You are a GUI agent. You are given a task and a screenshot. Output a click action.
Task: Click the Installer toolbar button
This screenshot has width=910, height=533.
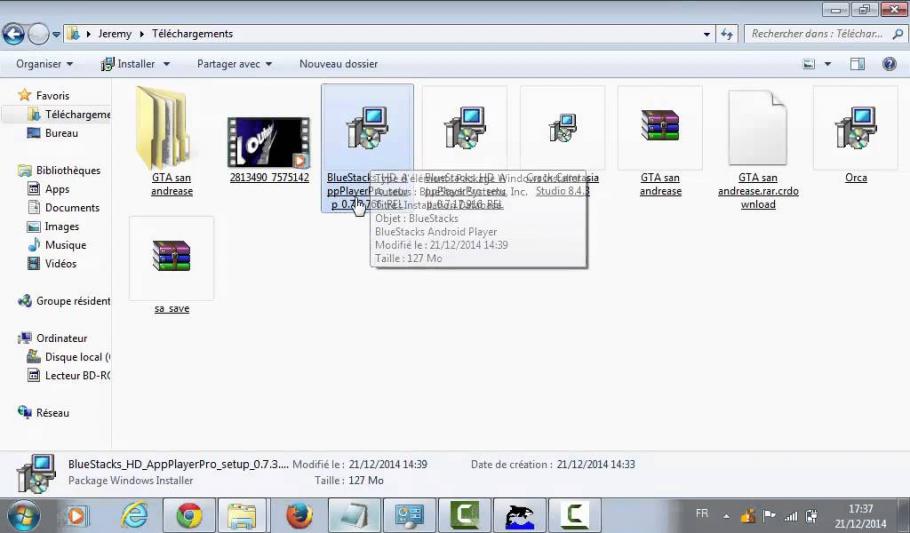128,64
